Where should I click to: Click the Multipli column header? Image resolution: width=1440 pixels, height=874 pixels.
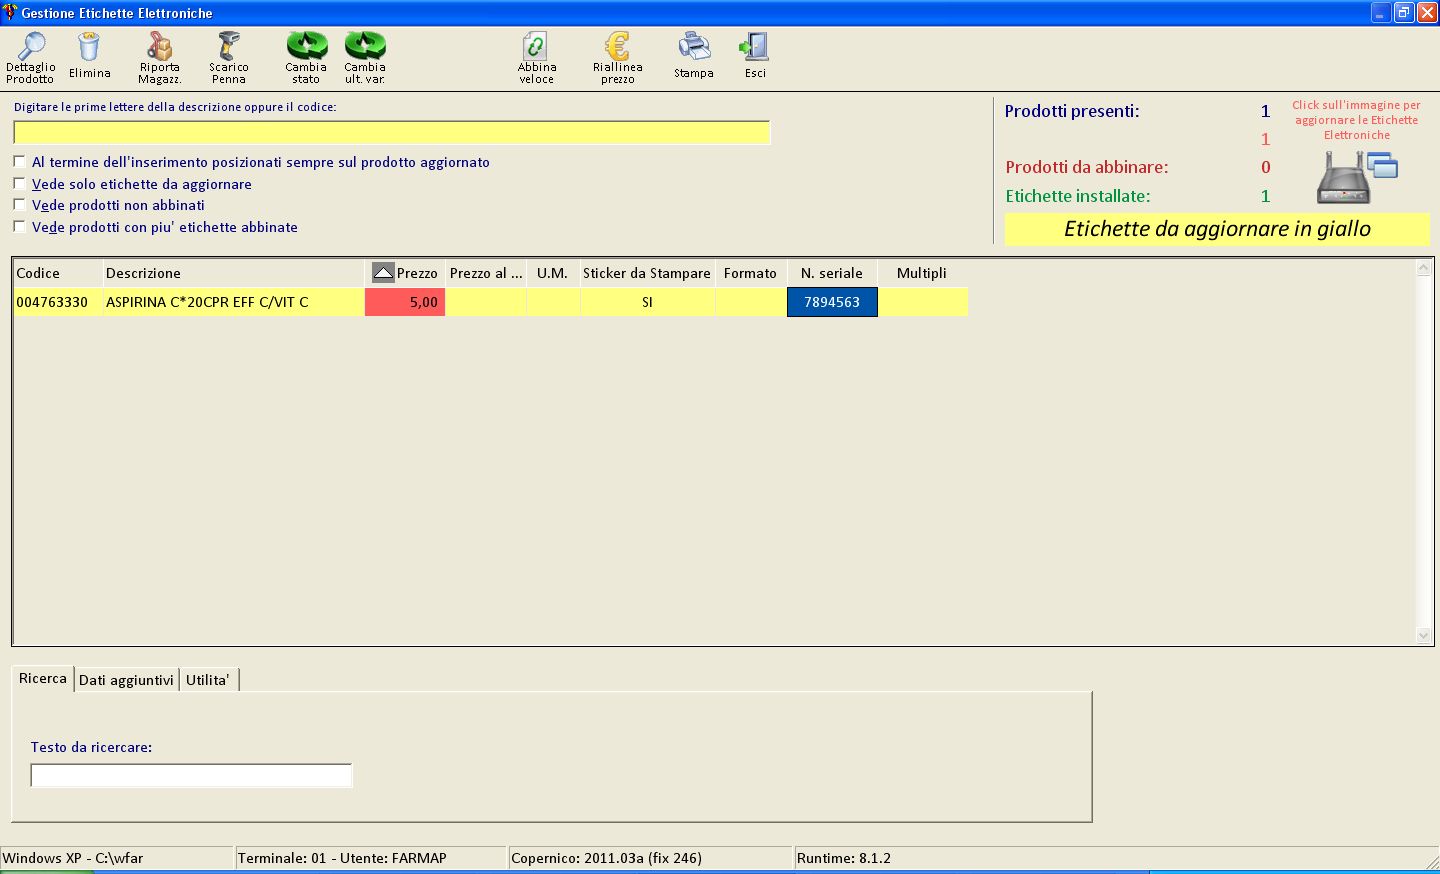coord(922,273)
